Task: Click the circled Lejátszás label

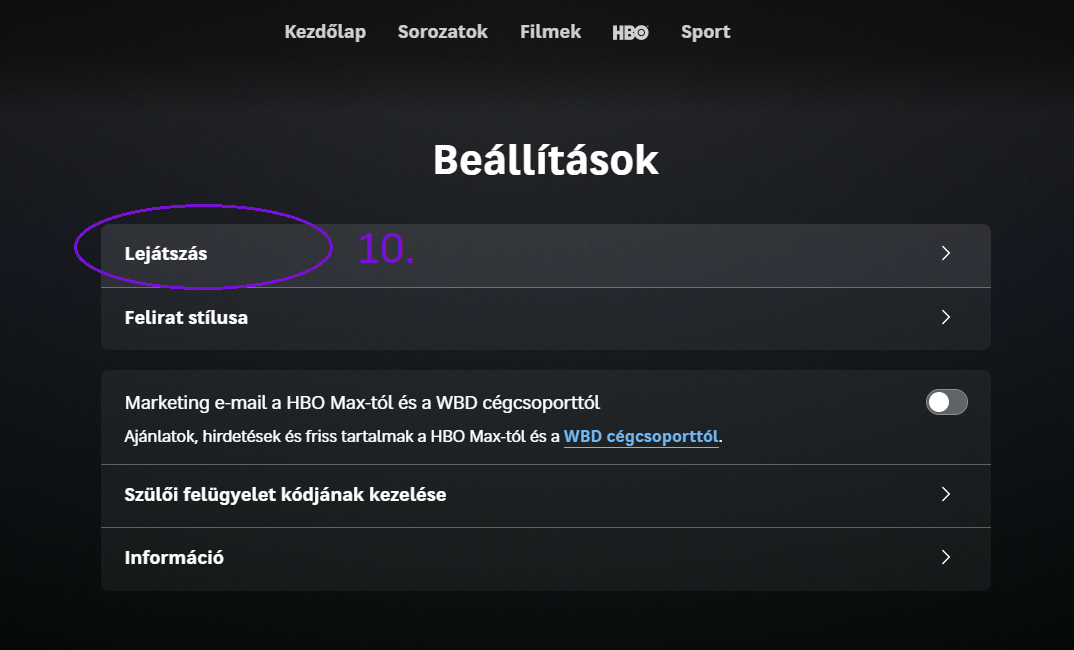Action: pos(165,253)
